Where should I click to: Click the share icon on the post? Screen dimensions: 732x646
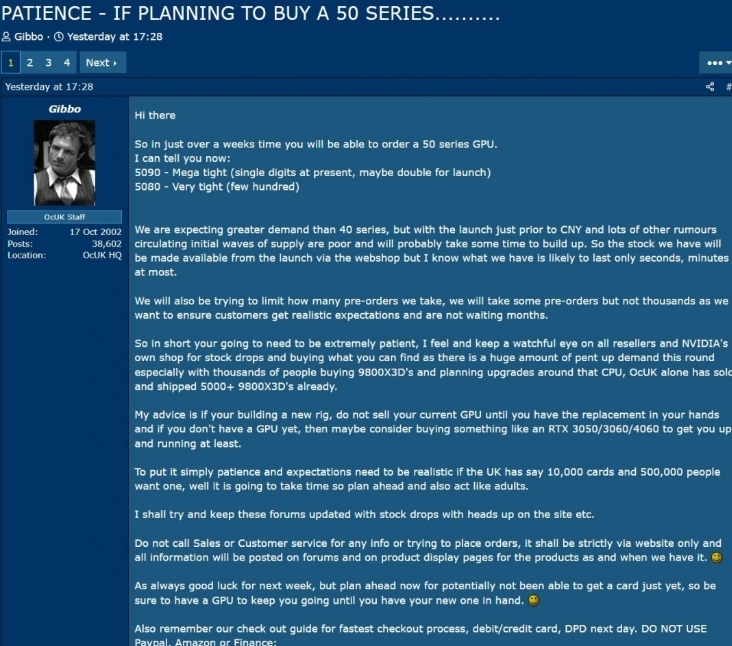710,87
